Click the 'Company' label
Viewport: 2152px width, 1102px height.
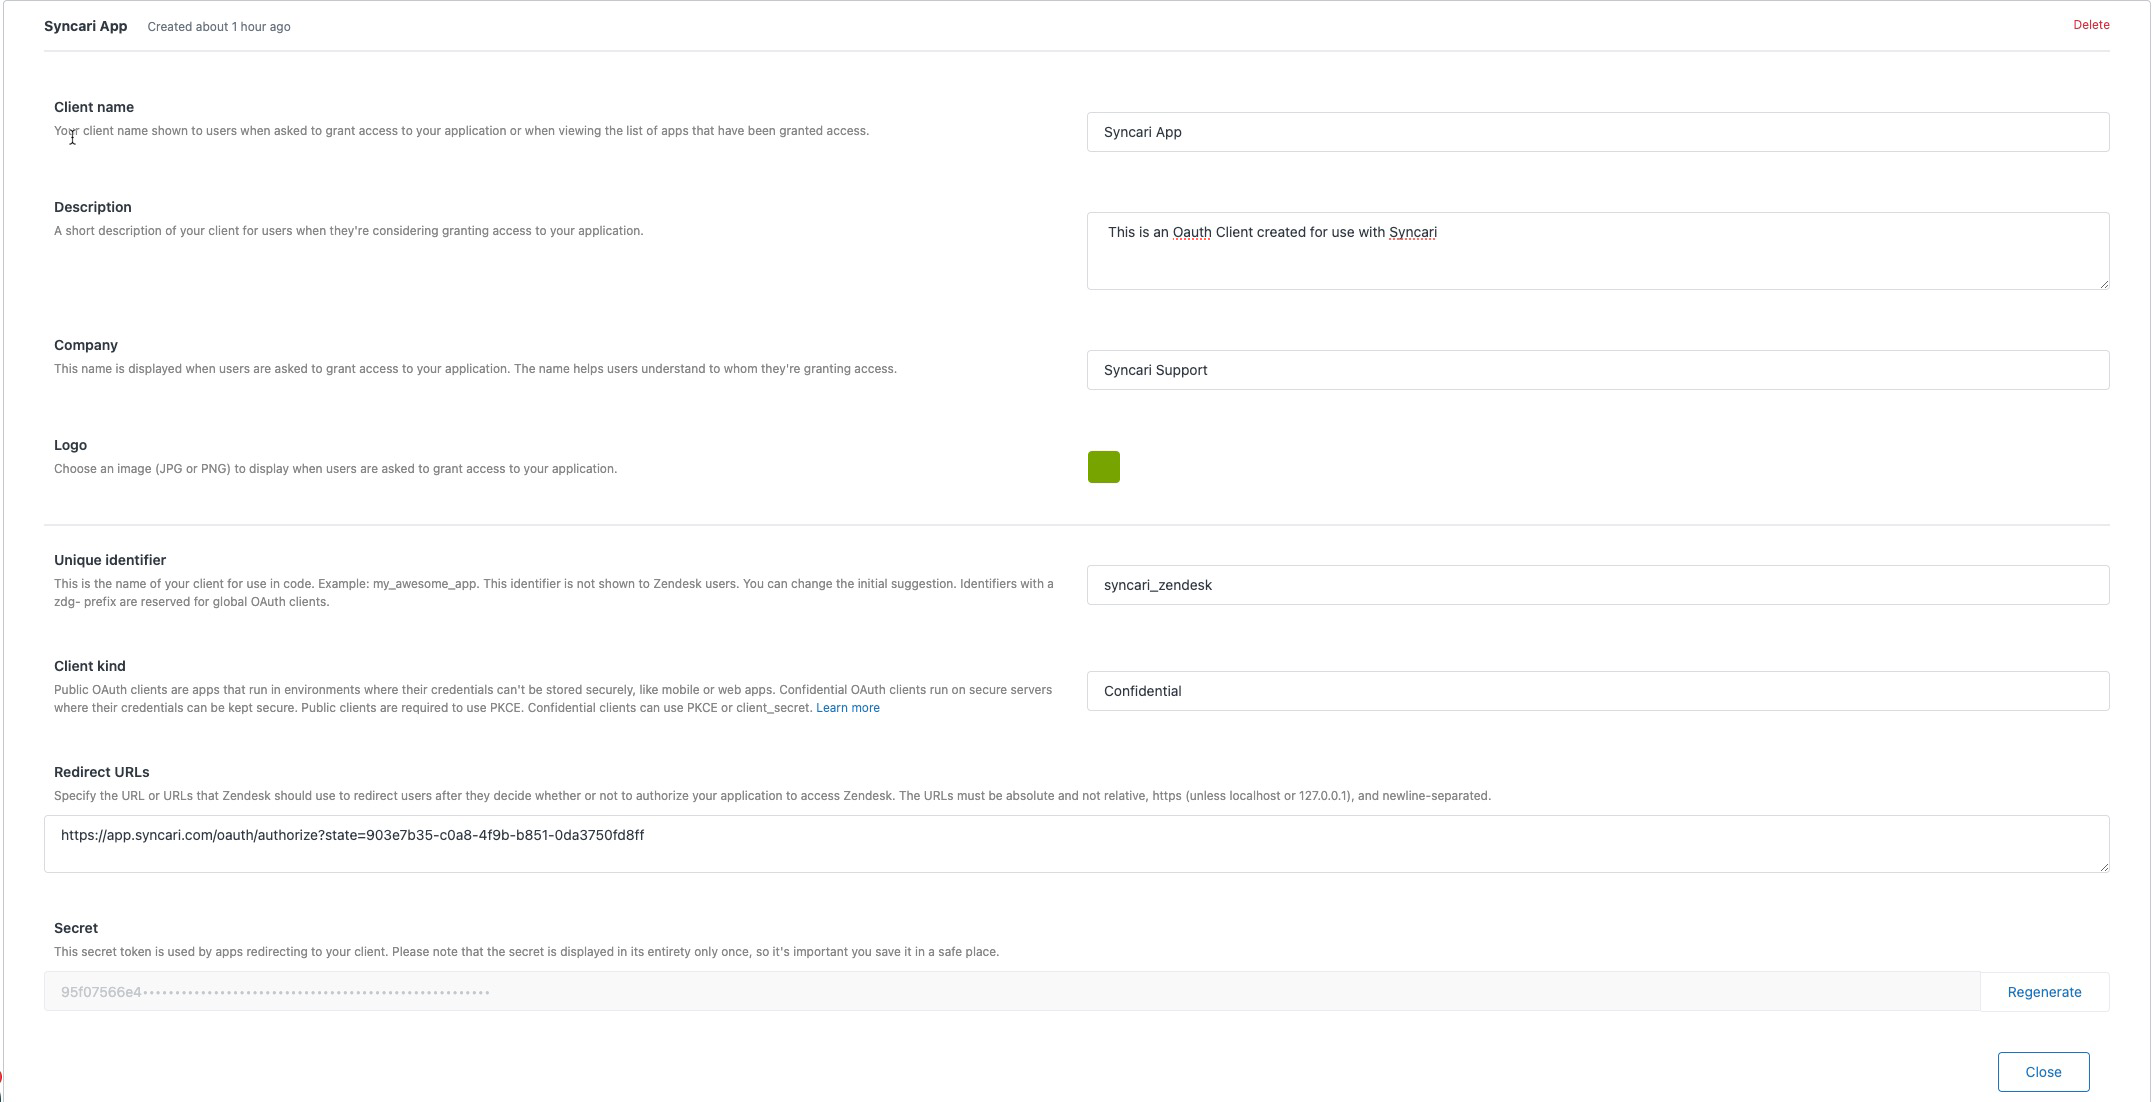tap(86, 345)
